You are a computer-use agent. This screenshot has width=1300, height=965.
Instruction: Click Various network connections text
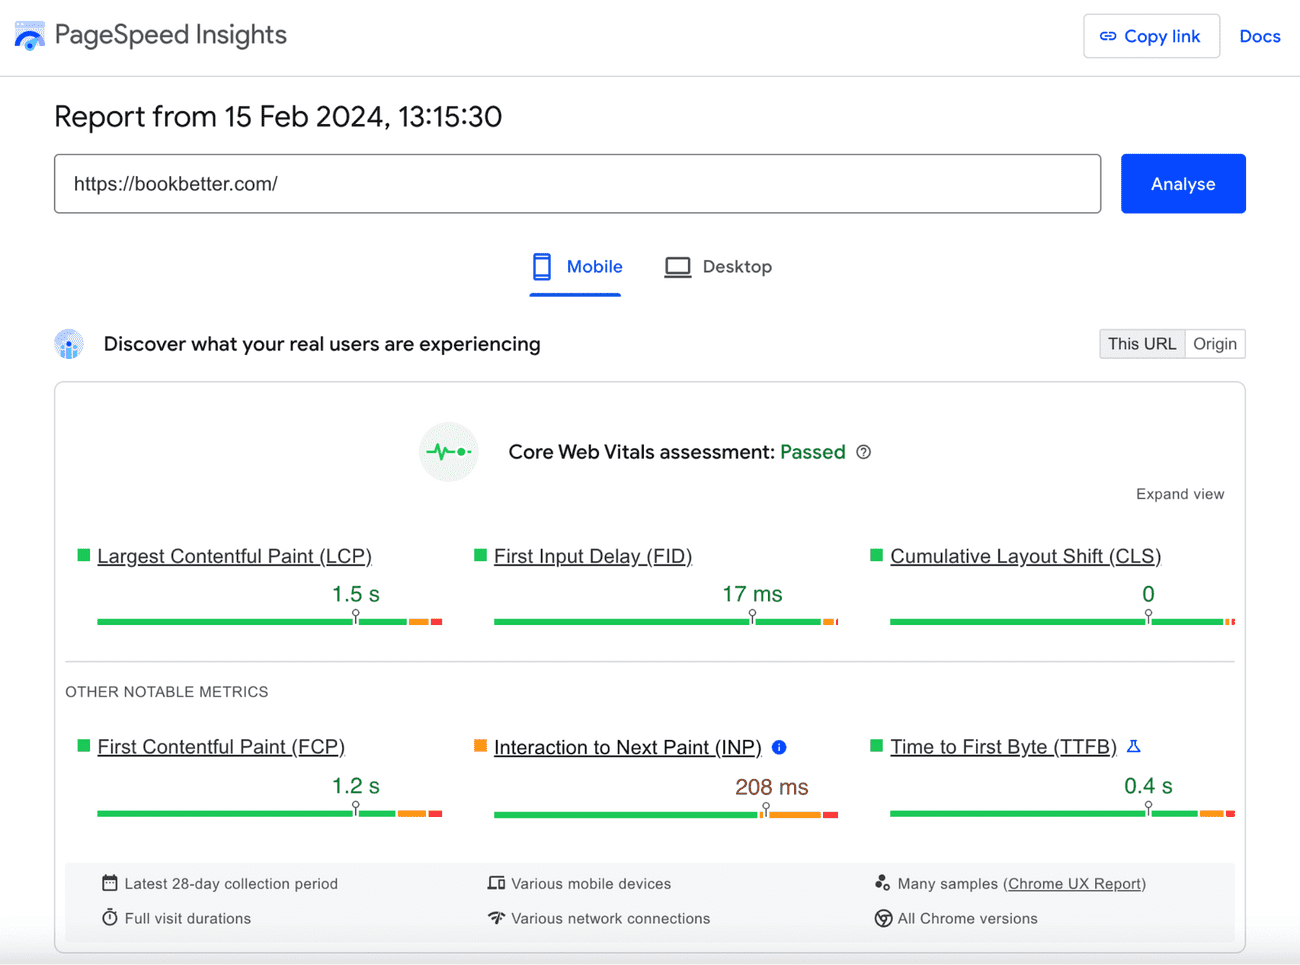pyautogui.click(x=610, y=918)
